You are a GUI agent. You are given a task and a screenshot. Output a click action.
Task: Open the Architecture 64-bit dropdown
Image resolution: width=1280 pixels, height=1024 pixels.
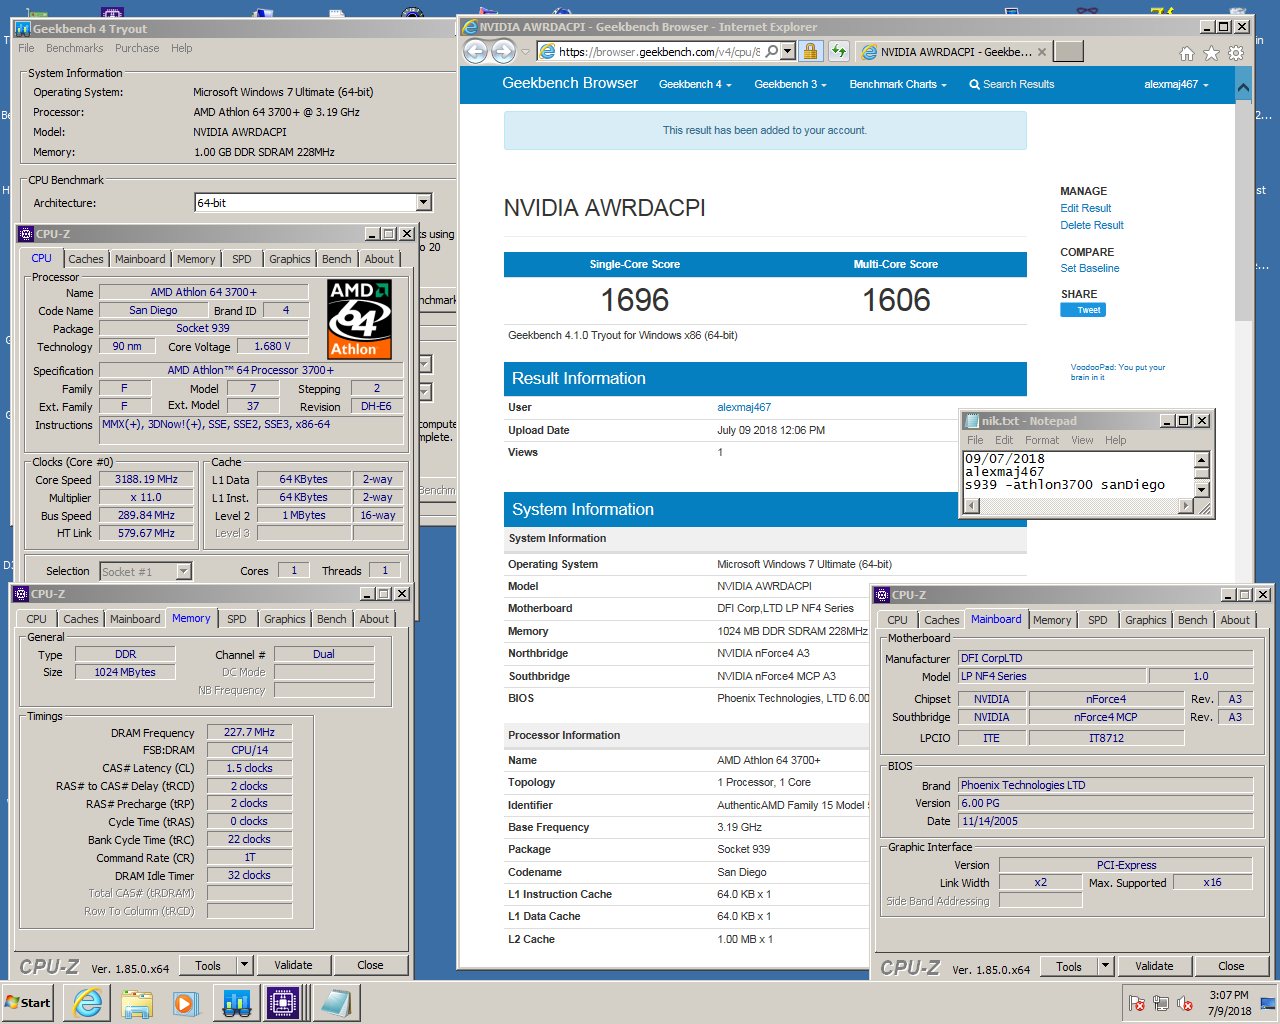424,202
